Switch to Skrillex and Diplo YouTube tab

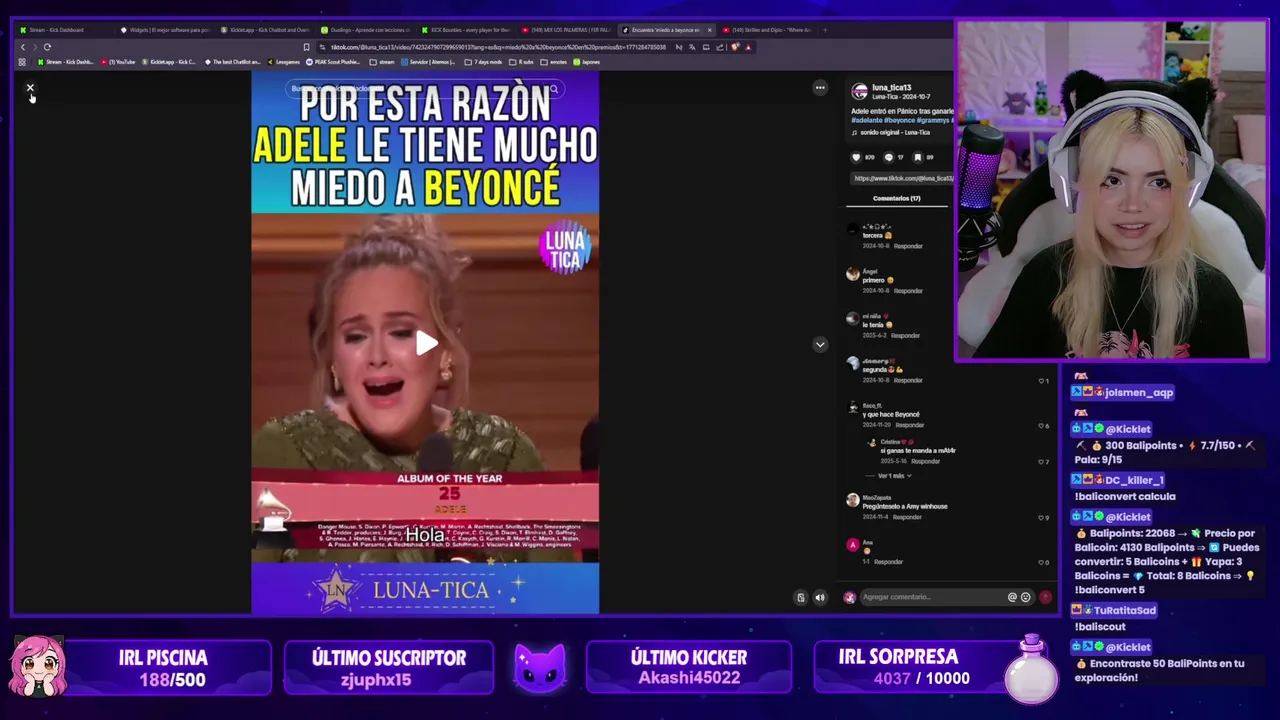(x=768, y=30)
